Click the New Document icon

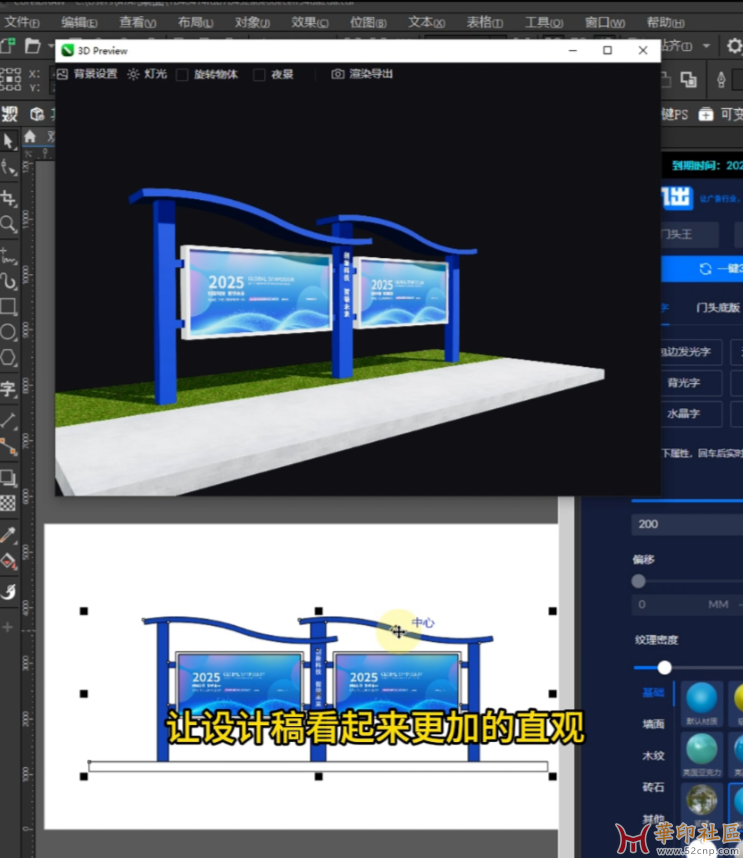(x=7, y=46)
